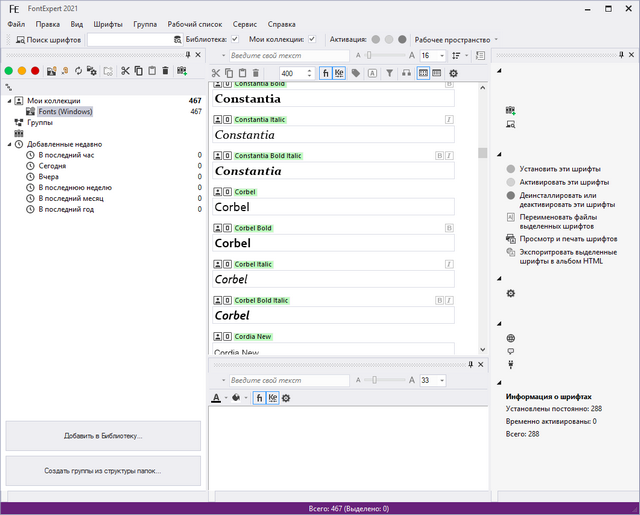Toggle the ligatures 'fi' button in font list toolbar
This screenshot has width=640, height=515.
[x=325, y=73]
